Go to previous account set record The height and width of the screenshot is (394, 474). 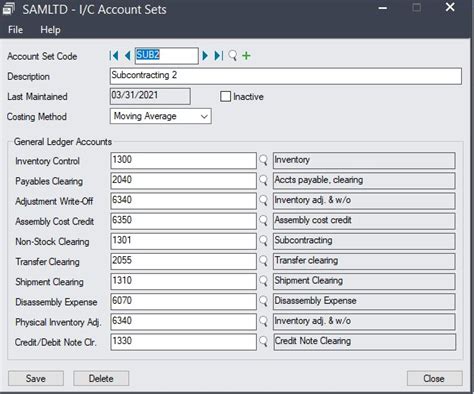[x=127, y=56]
